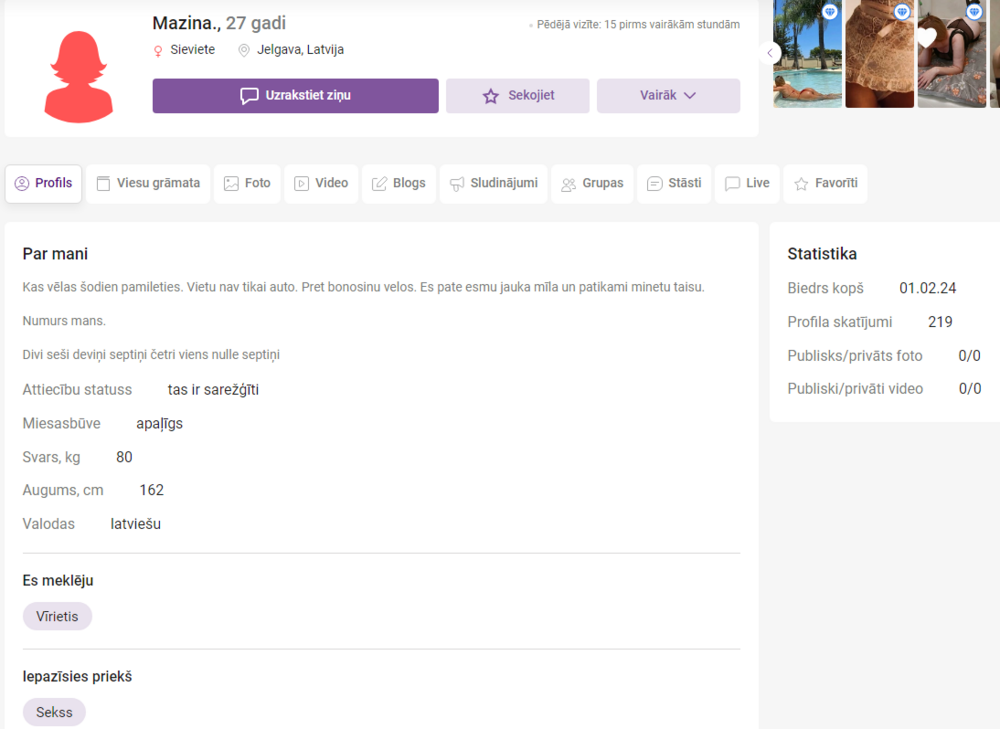This screenshot has width=1000, height=729.
Task: Open the Grupas tab
Action: [x=592, y=184]
